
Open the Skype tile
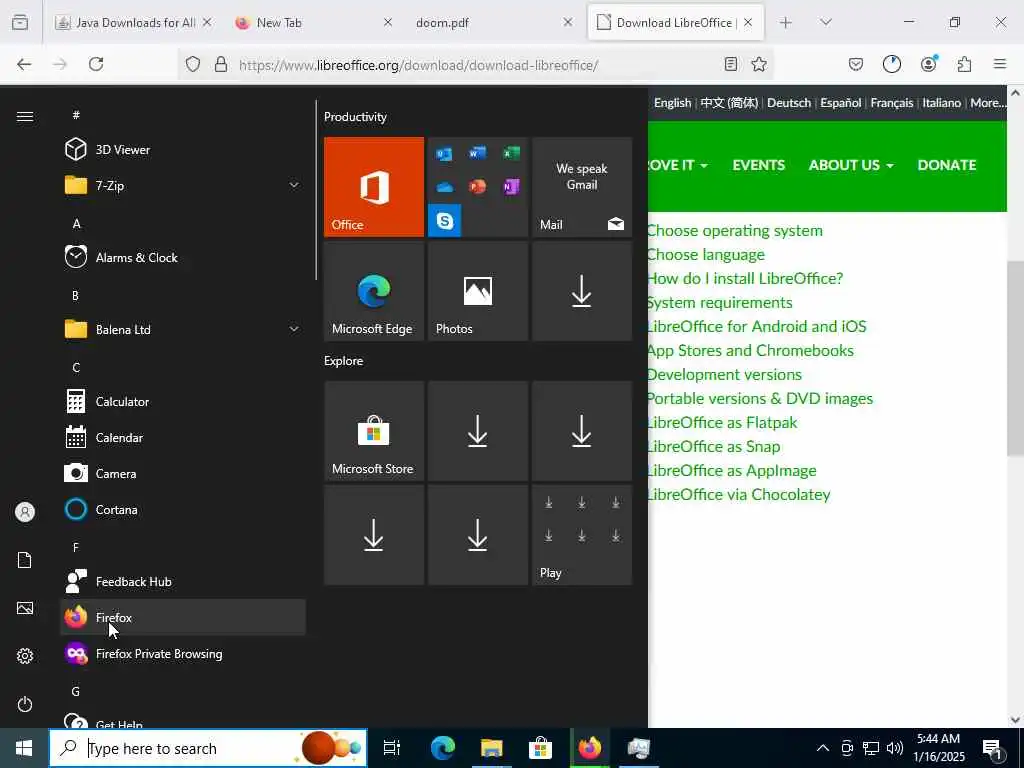pos(445,221)
